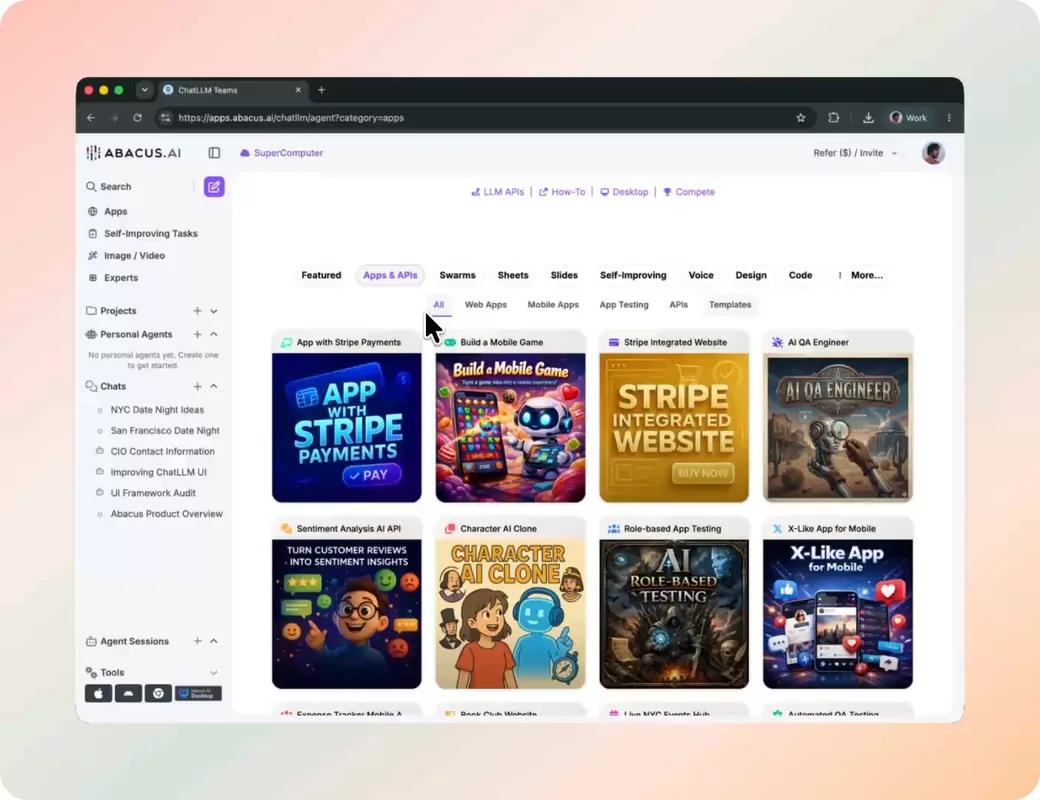Open Stripe Integrated Website card image
This screenshot has height=800, width=1040.
674,428
